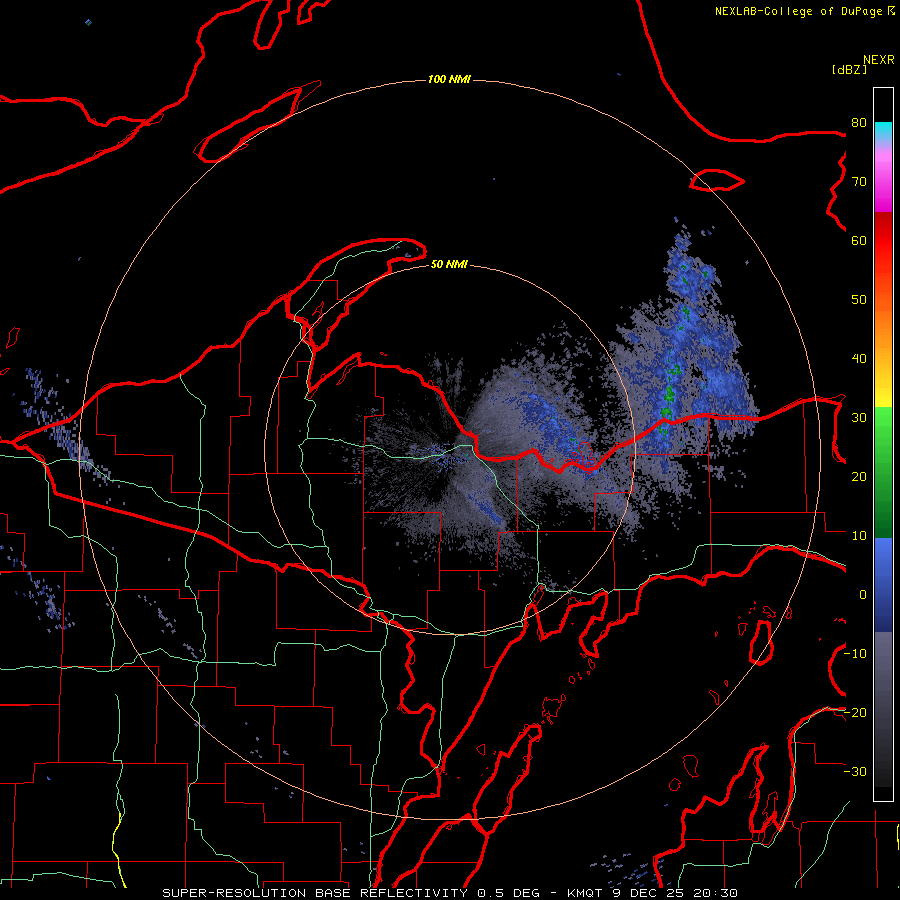The width and height of the screenshot is (900, 900).
Task: Click the green reflectivity core east of the radar
Action: pyautogui.click(x=668, y=396)
